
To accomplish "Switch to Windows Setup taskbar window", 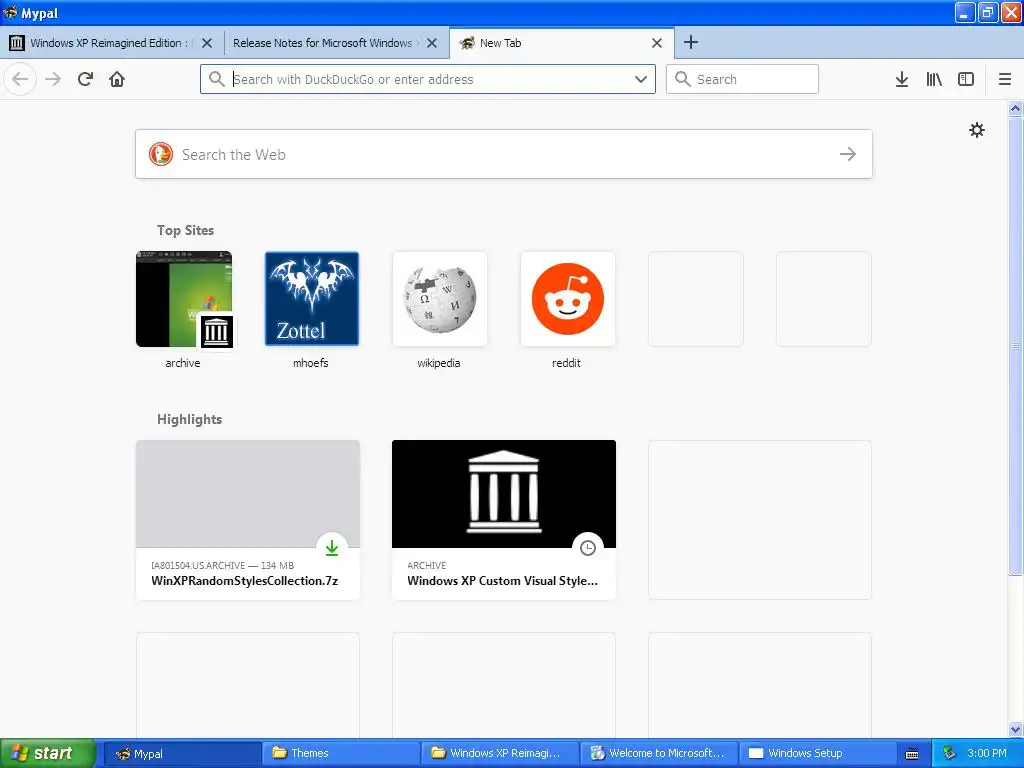I will click(817, 753).
